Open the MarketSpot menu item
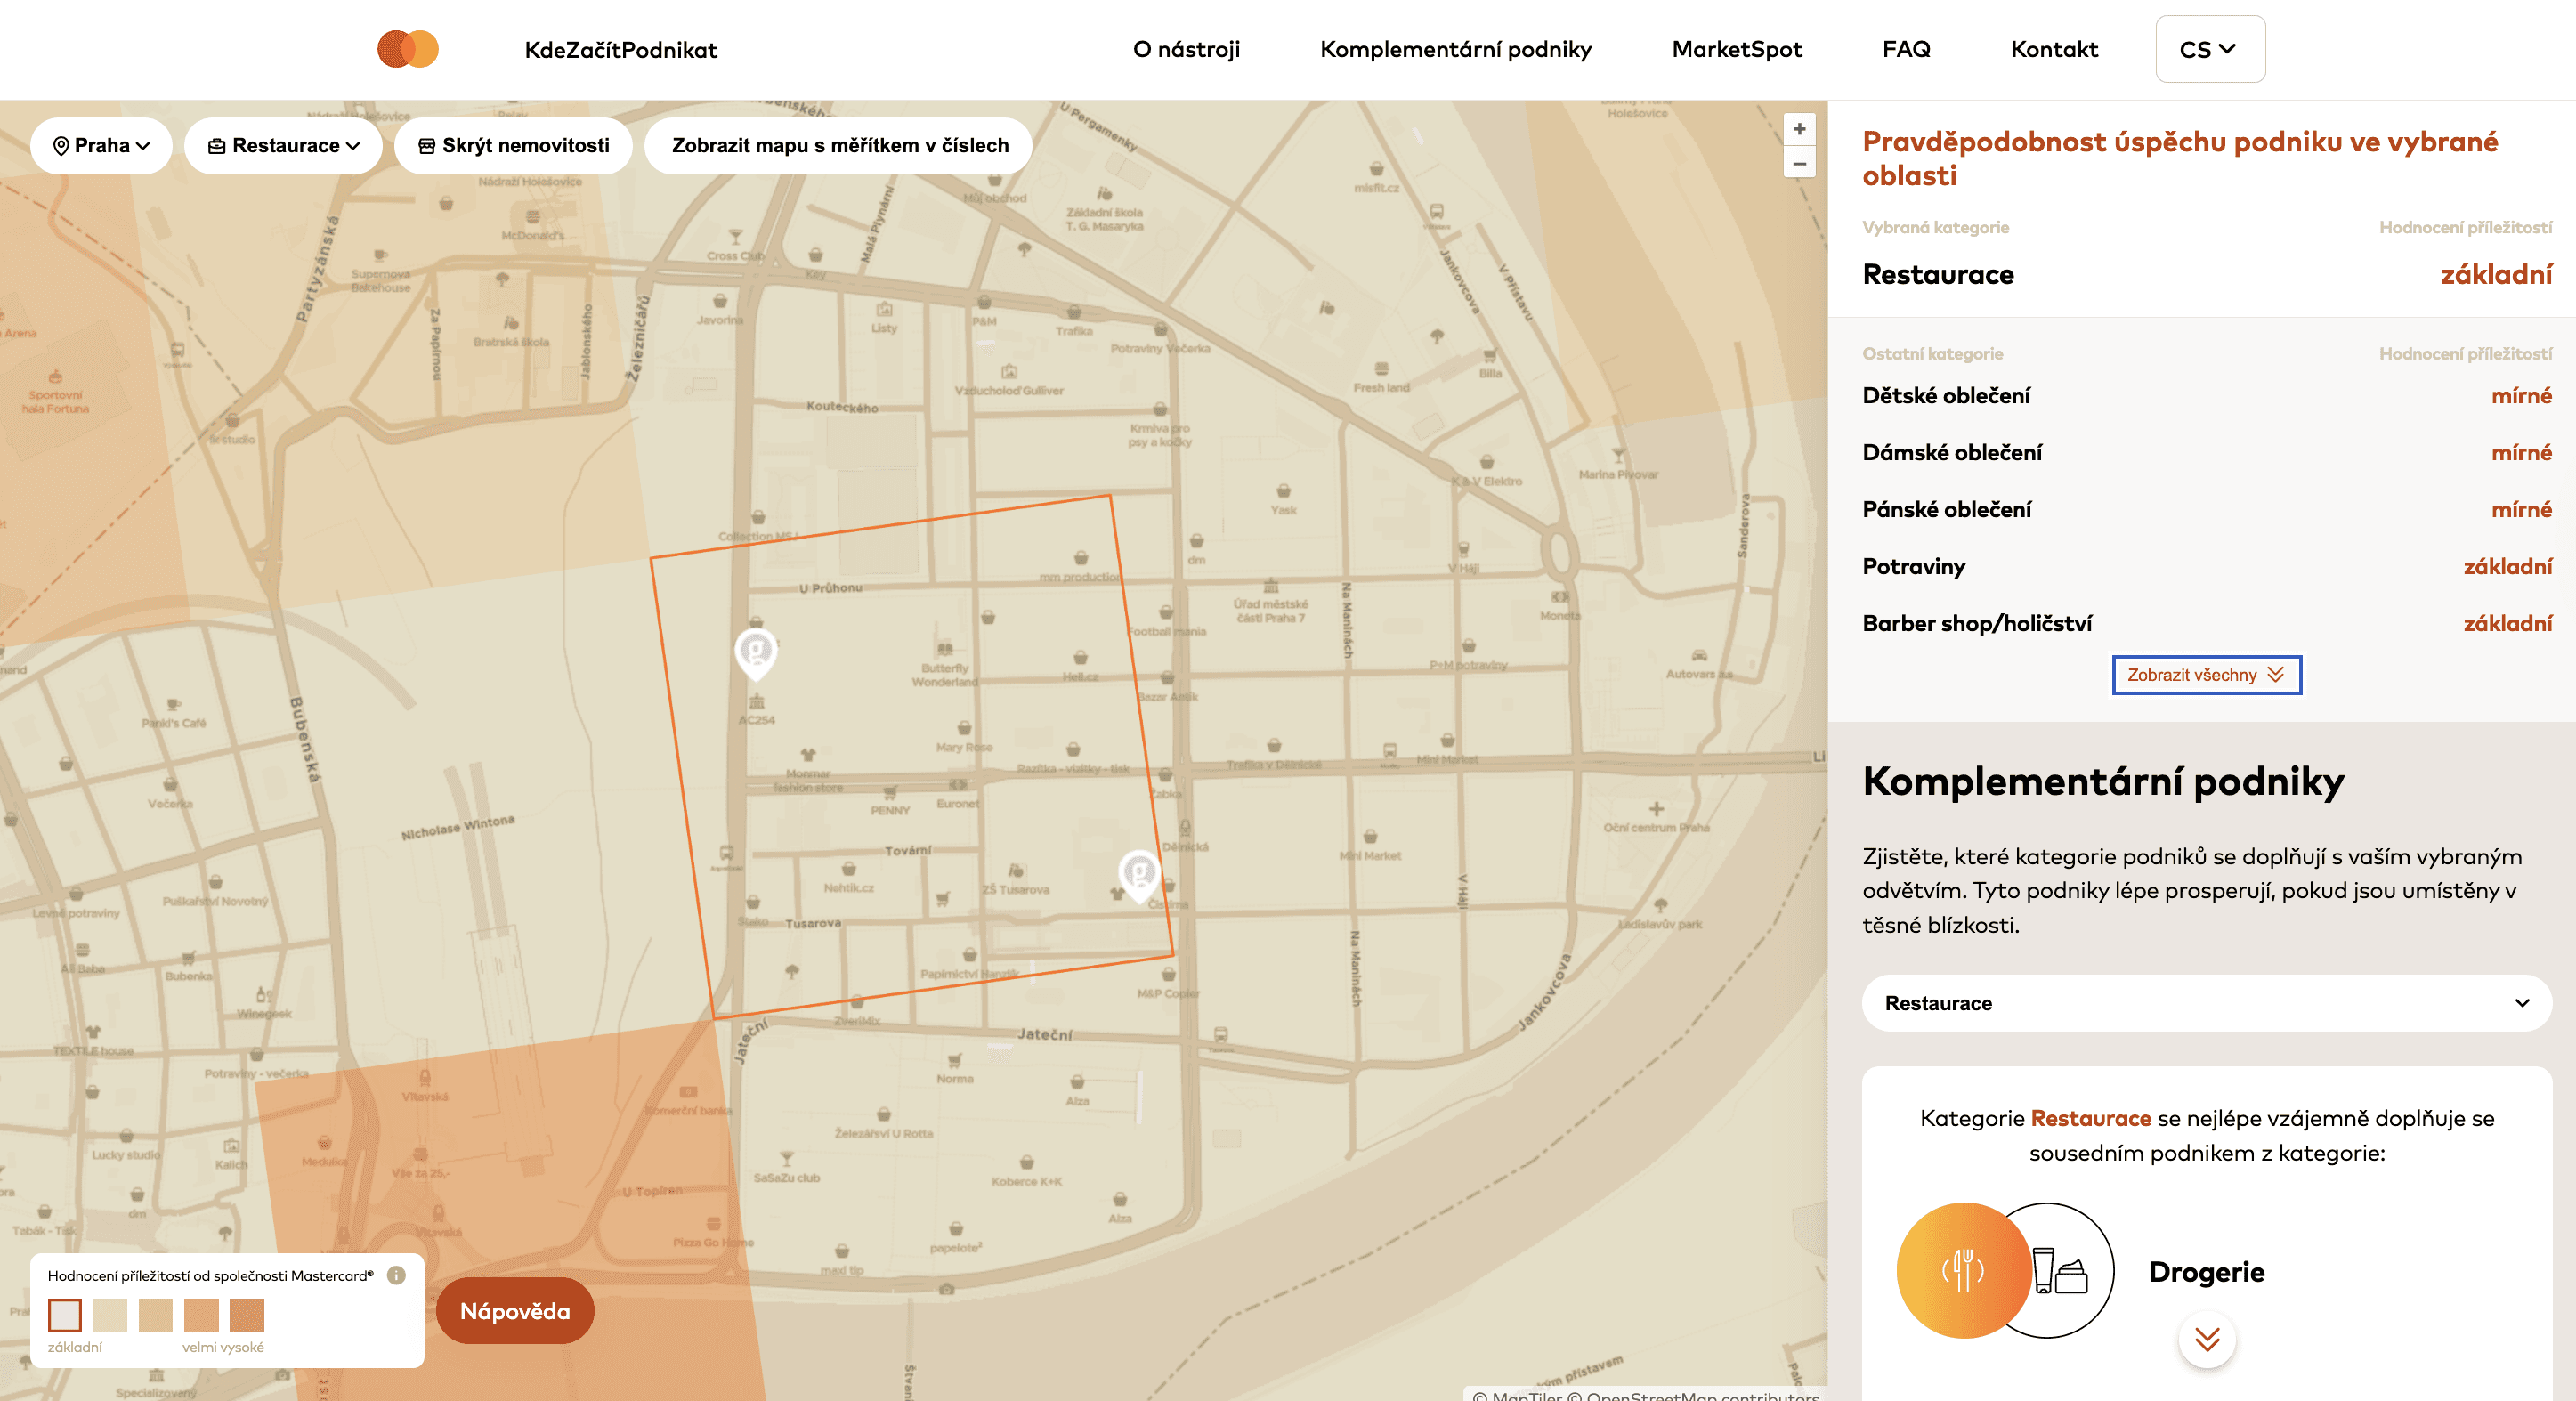Image resolution: width=2576 pixels, height=1401 pixels. pos(1736,49)
